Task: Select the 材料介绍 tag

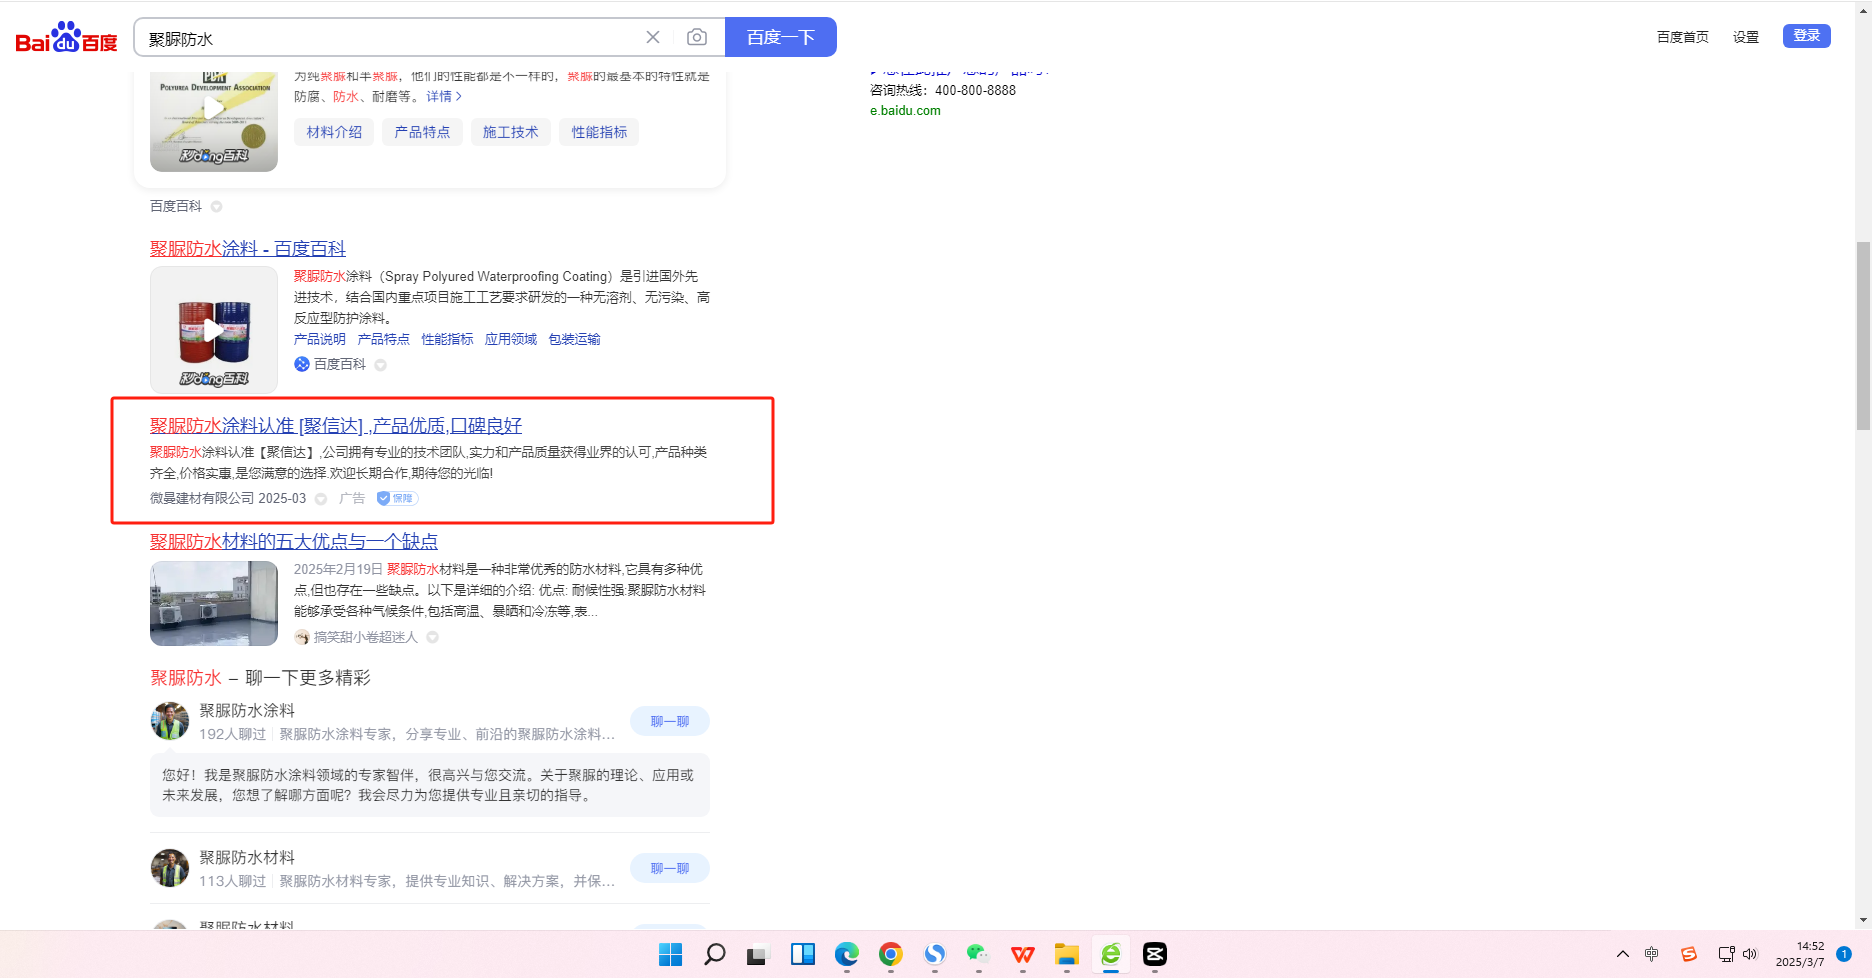Action: click(334, 132)
